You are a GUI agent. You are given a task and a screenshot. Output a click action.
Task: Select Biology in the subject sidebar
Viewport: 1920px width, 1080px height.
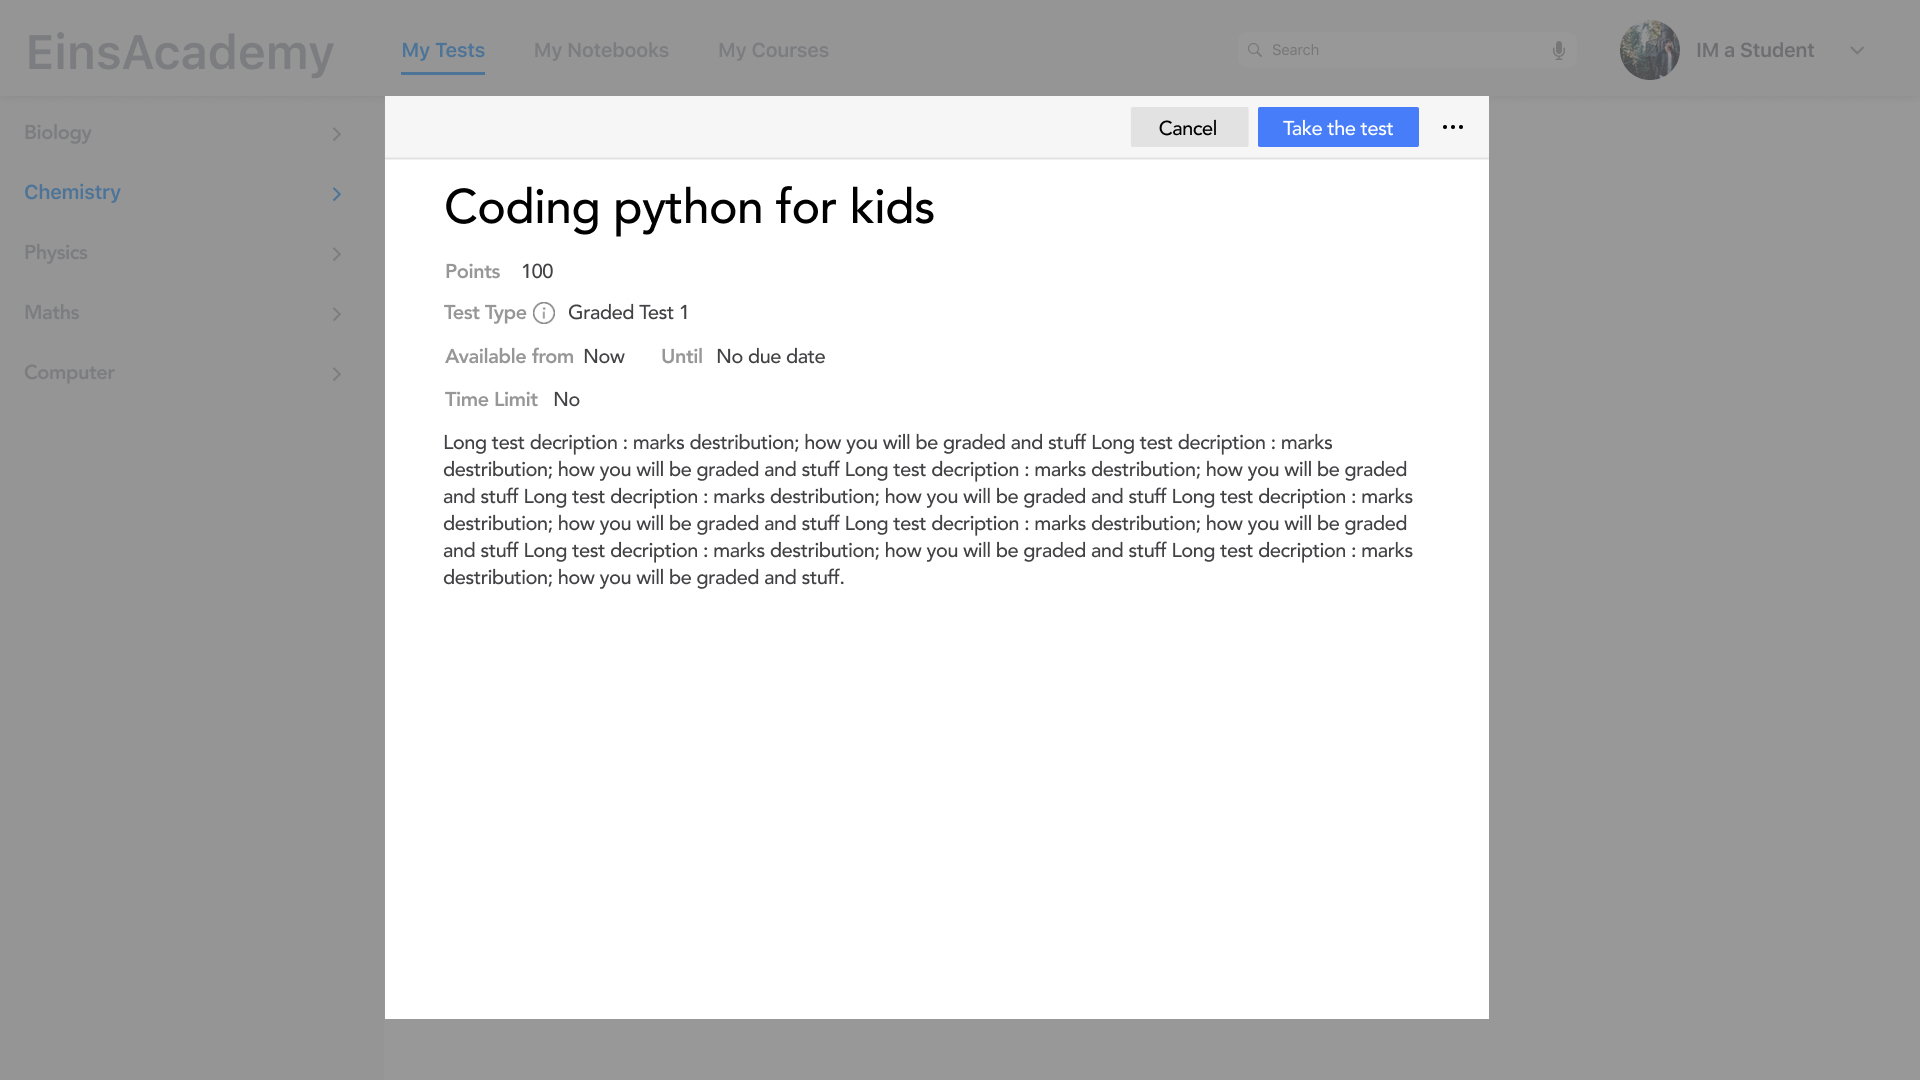click(58, 132)
